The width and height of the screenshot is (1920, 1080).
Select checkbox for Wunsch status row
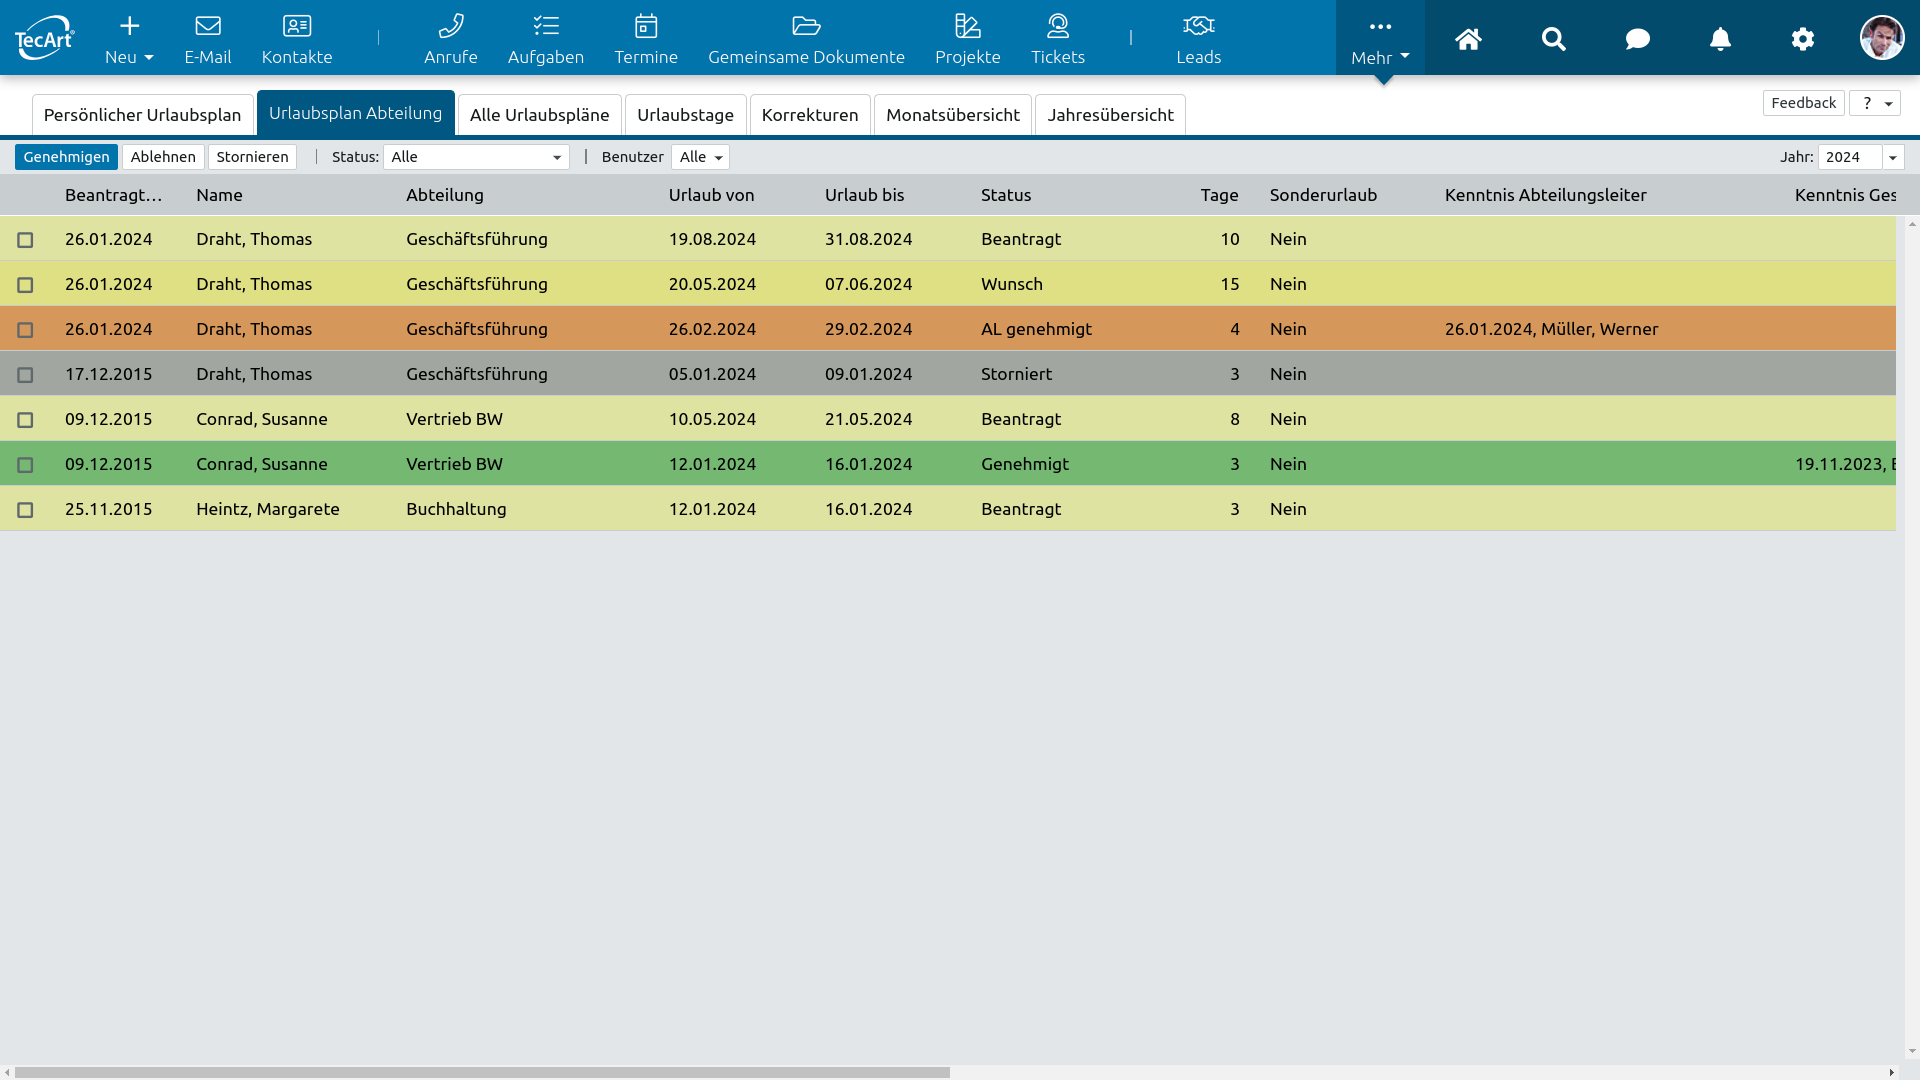pos(25,285)
